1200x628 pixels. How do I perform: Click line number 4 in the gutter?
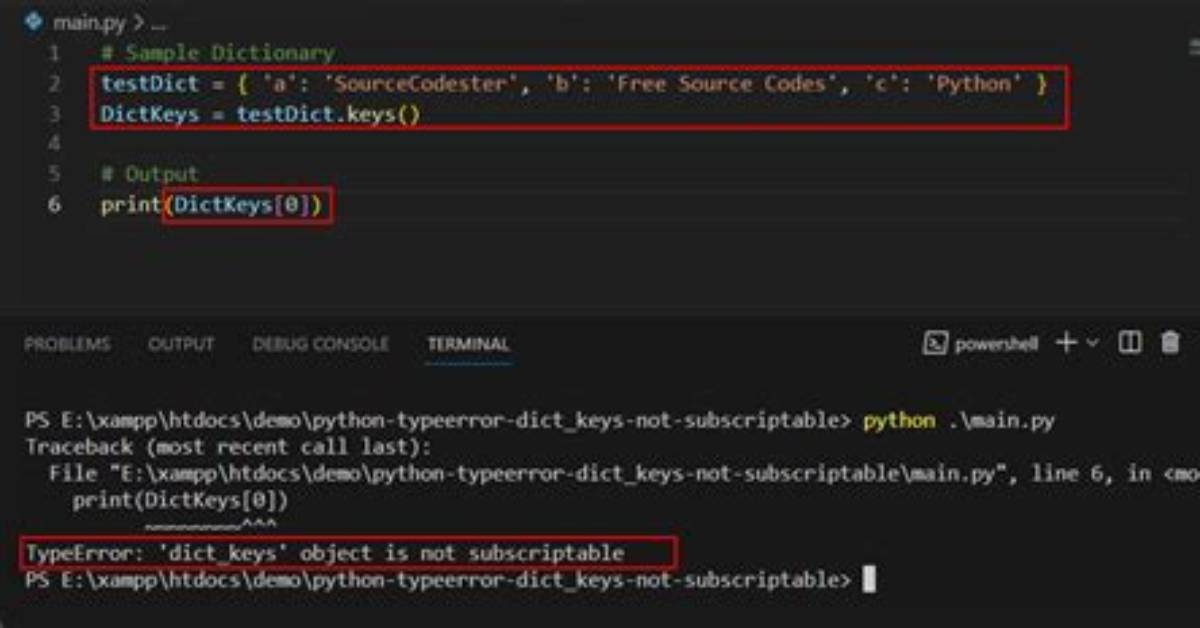tap(54, 144)
